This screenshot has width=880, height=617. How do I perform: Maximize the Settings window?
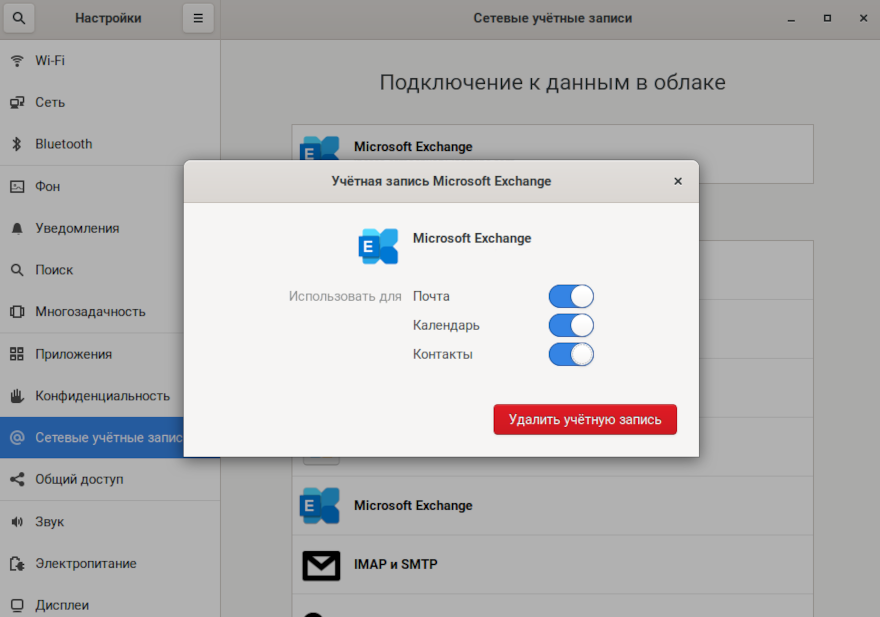point(827,18)
